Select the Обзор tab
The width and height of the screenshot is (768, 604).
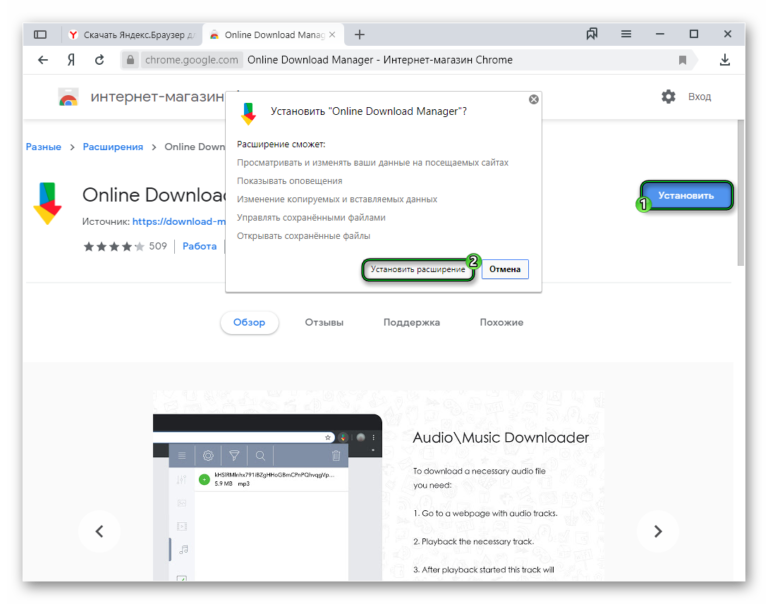pos(249,322)
